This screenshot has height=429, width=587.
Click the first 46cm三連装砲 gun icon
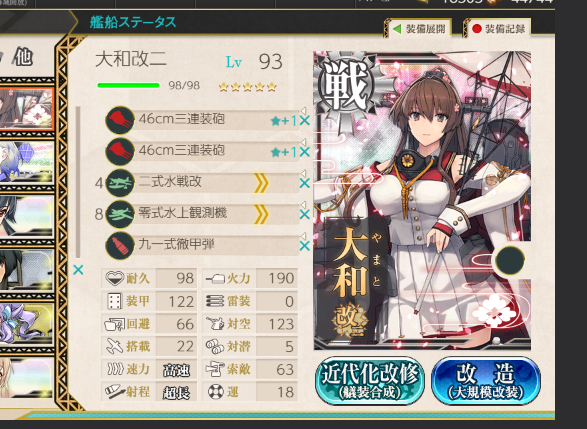[x=120, y=120]
